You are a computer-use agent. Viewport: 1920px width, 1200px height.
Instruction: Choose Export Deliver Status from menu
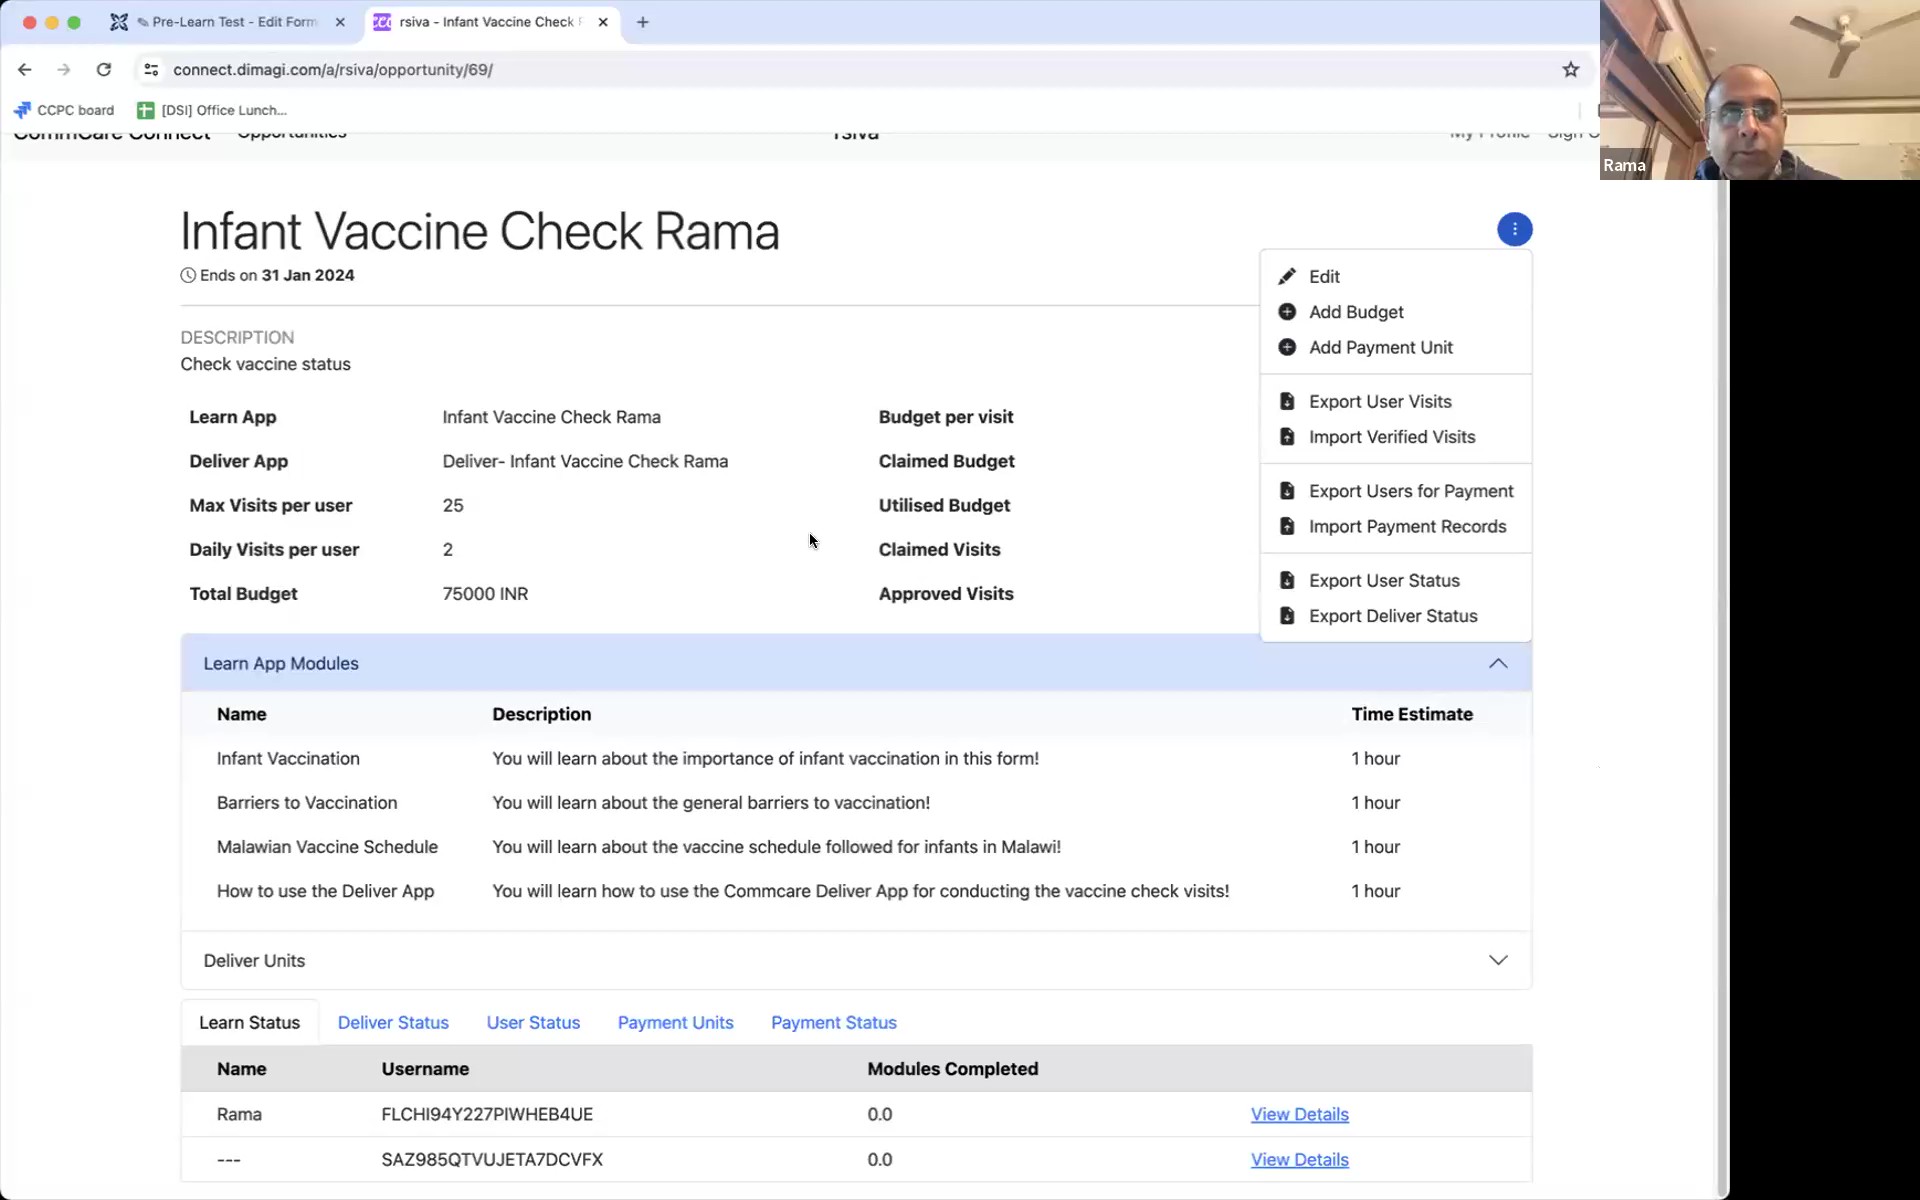click(1392, 616)
